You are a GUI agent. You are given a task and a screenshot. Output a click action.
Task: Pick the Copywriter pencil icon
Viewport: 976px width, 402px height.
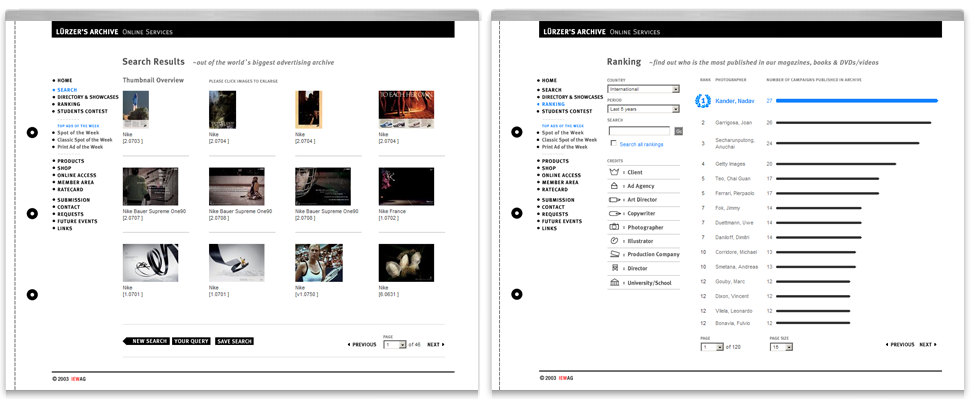(614, 214)
